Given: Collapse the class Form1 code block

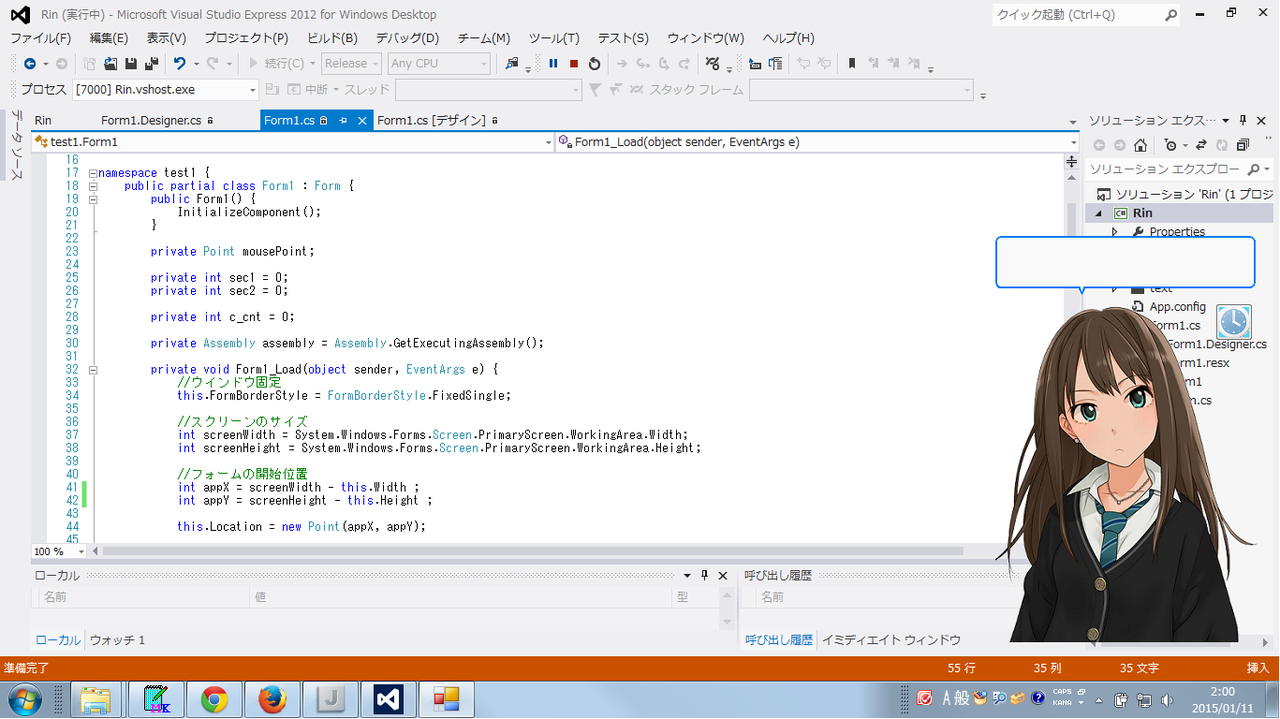Looking at the screenshot, I should (x=92, y=186).
